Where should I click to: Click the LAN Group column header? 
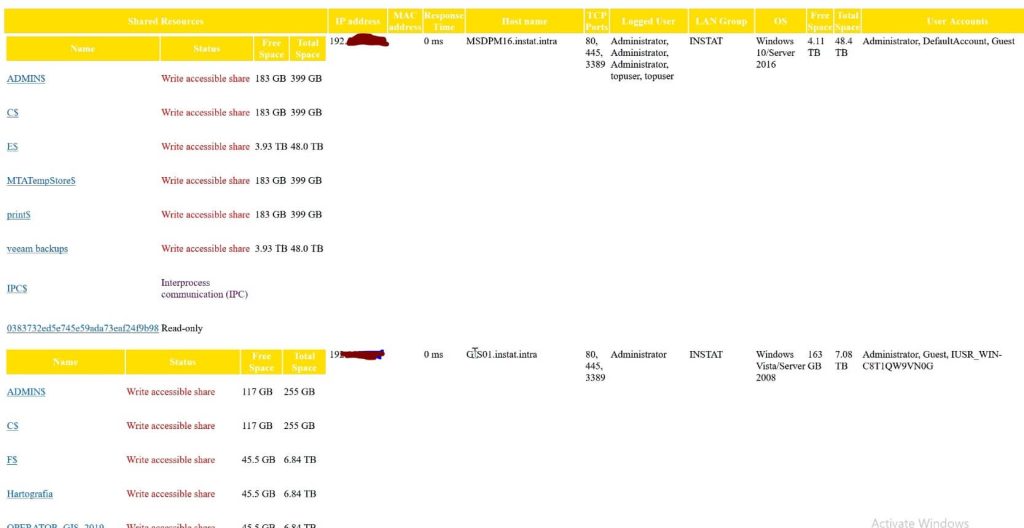pyautogui.click(x=720, y=21)
